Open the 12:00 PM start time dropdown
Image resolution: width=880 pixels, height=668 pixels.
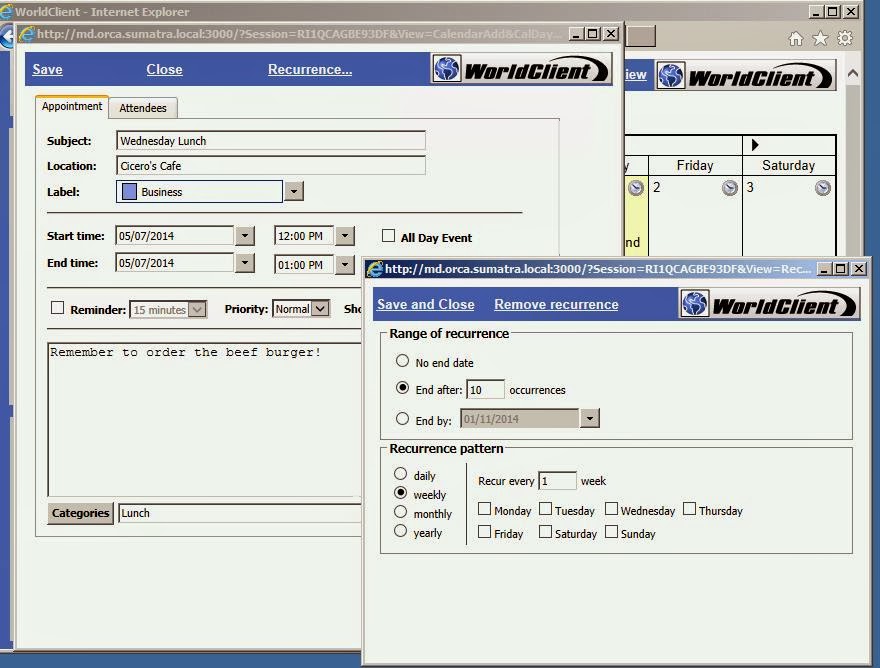click(345, 236)
